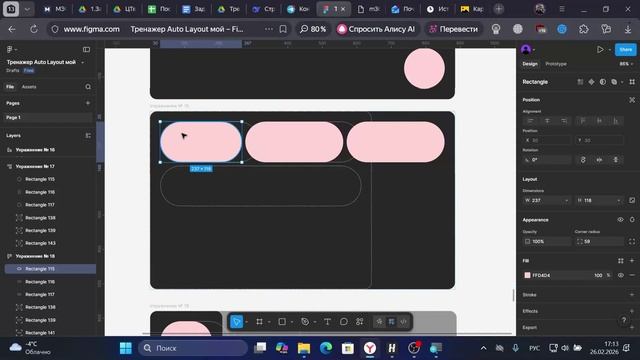This screenshot has height=360, width=640.
Task: Add a new page with plus
Action: point(88,103)
